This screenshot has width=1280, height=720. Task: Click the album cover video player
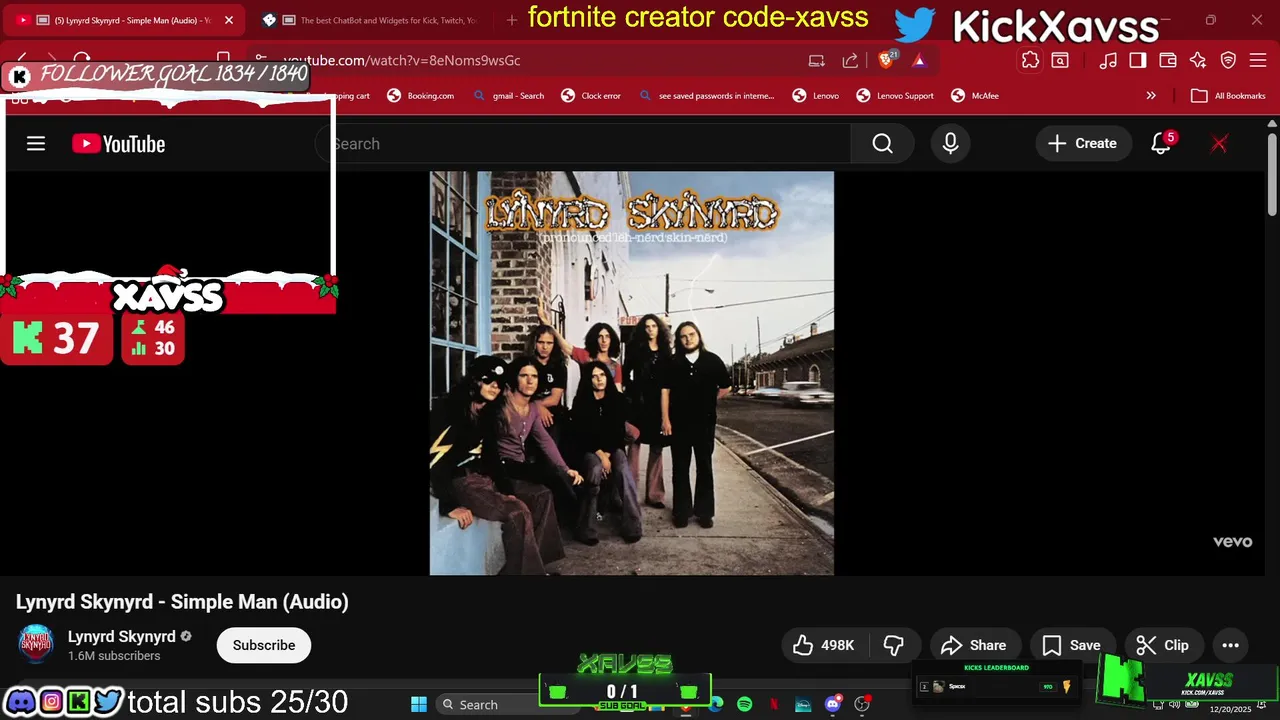tap(632, 373)
